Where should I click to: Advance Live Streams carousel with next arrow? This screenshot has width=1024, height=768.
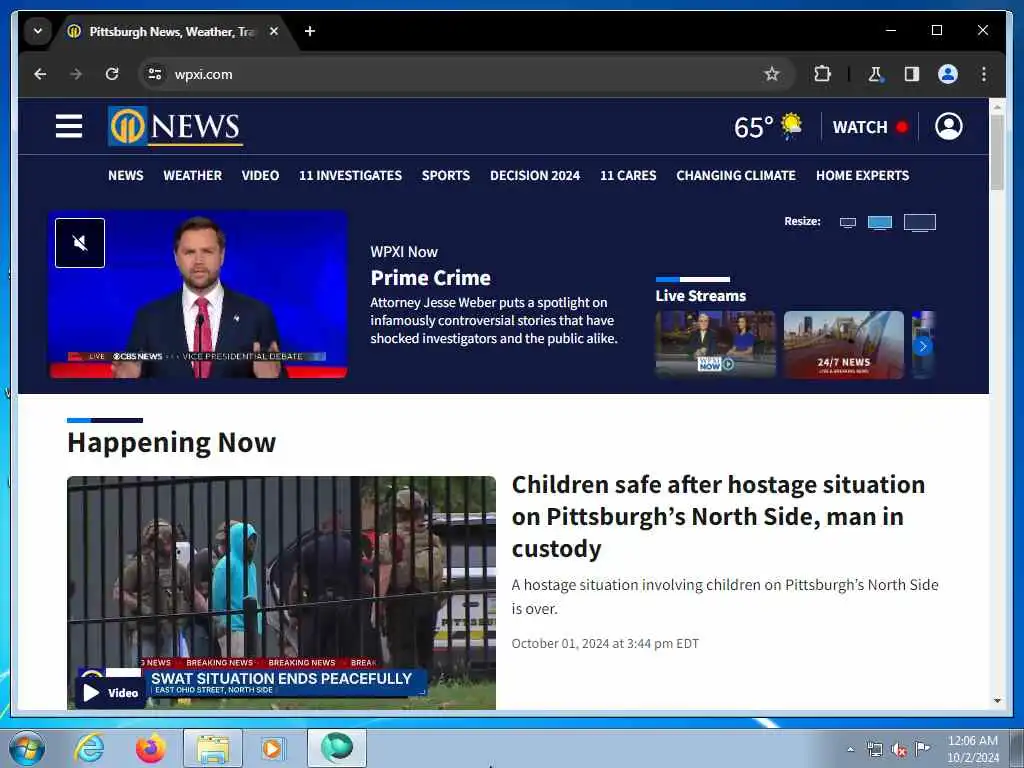[x=923, y=346]
